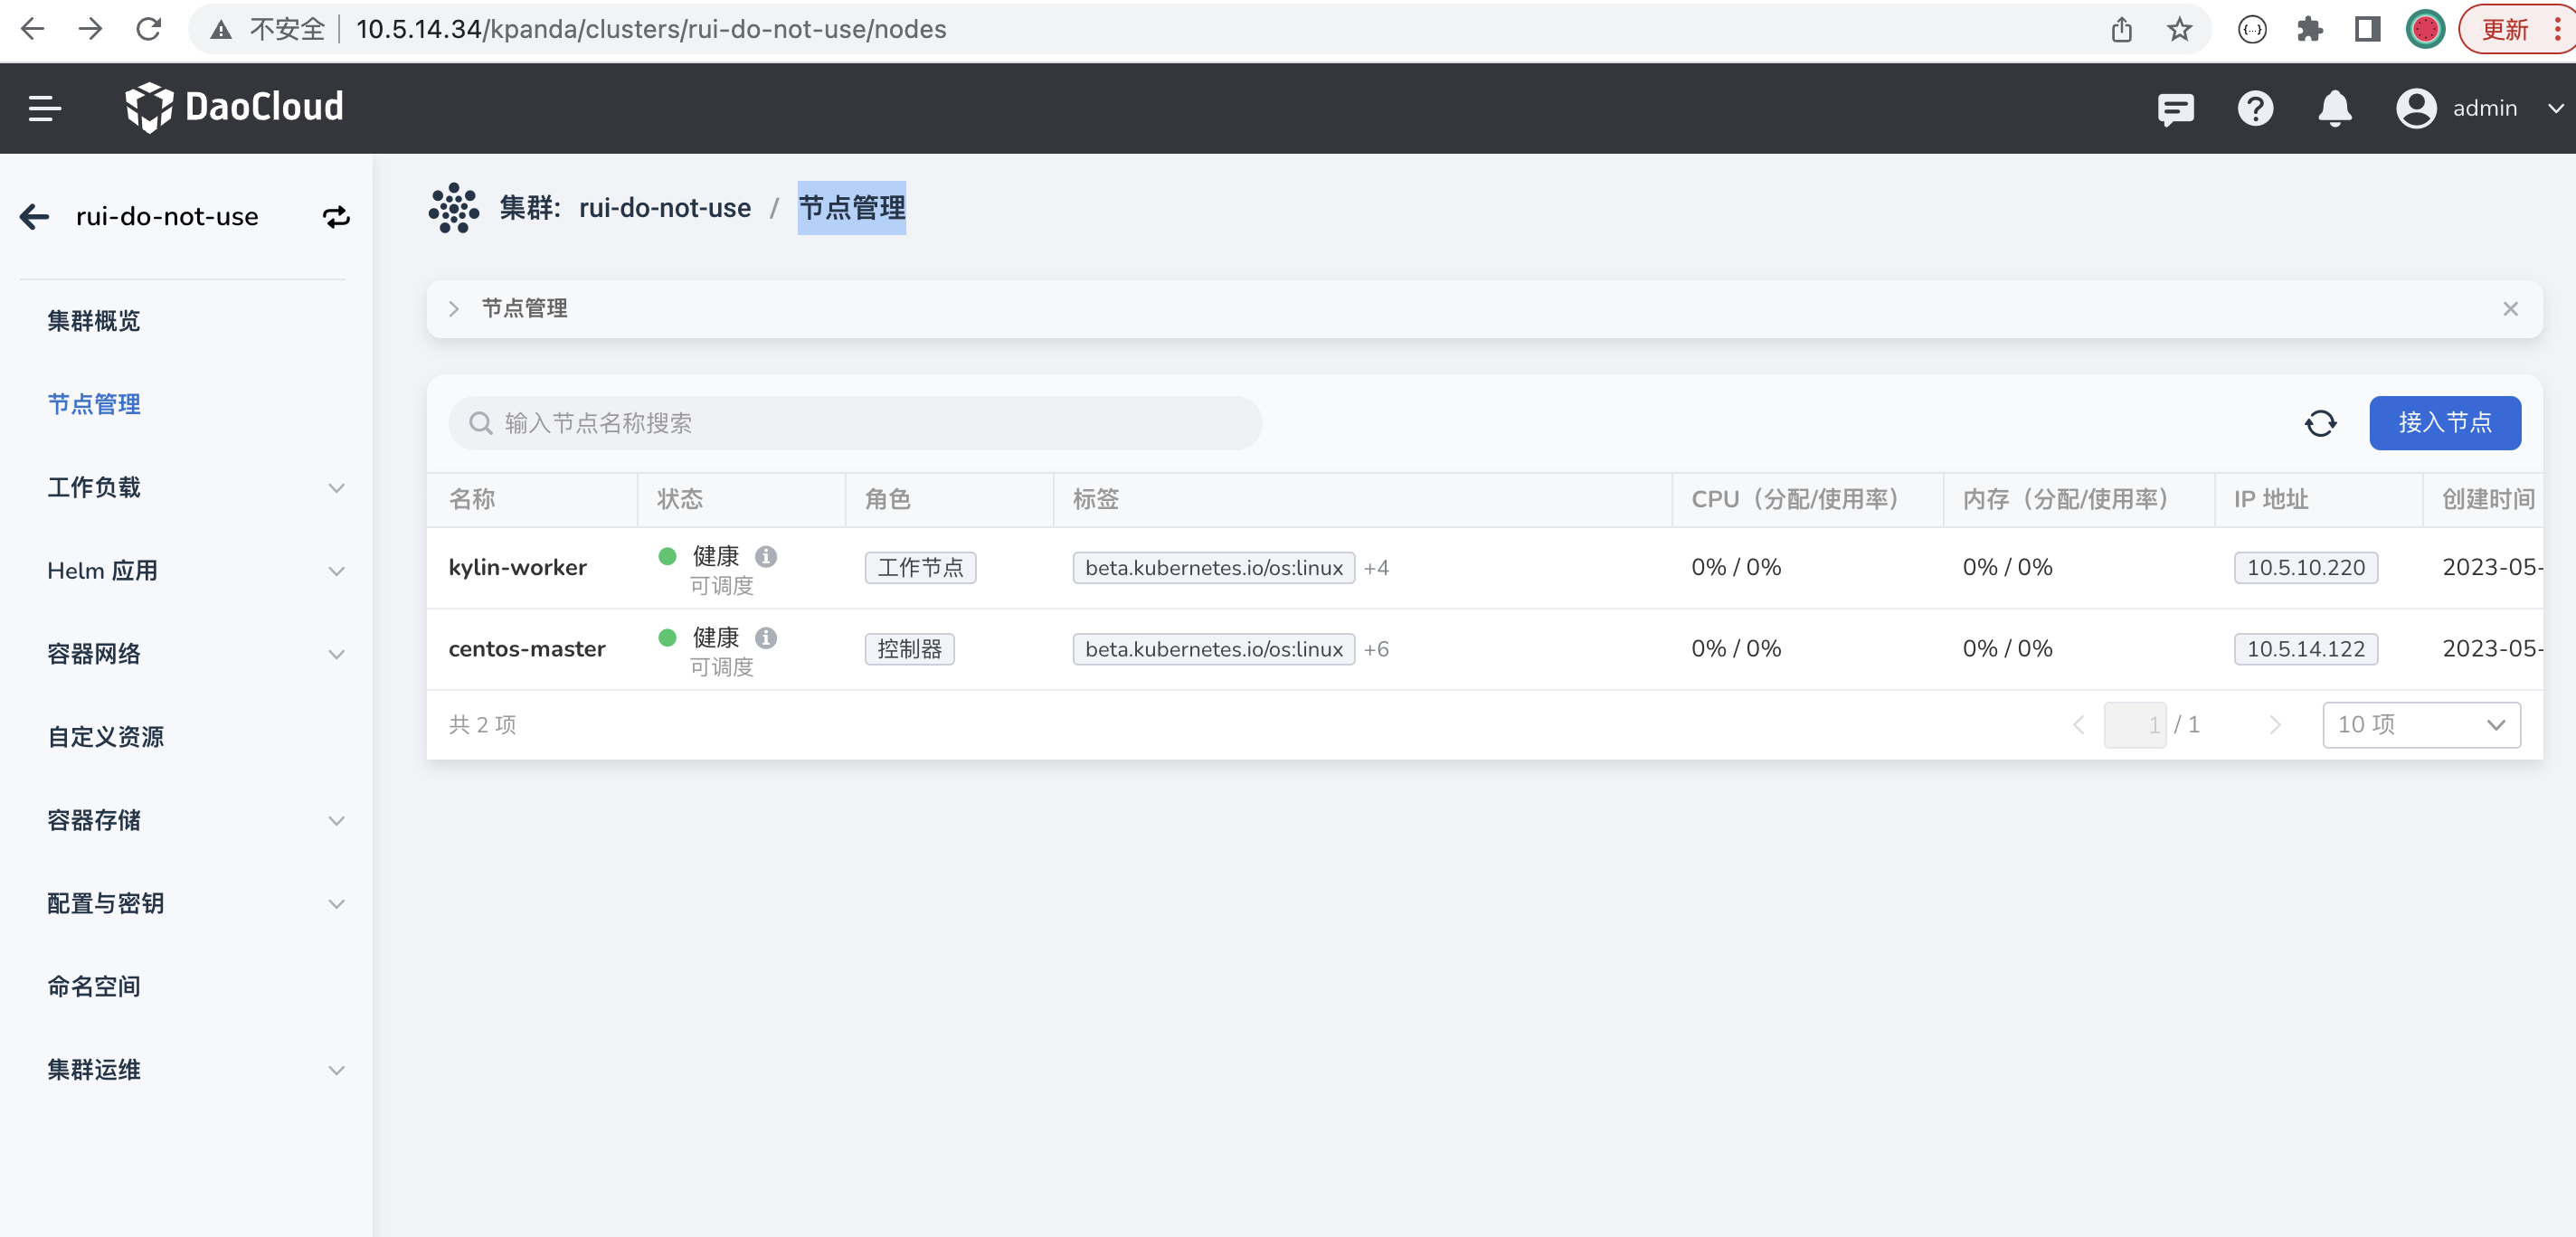Click the 工作节点 role tag
The height and width of the screenshot is (1237, 2576).
coord(920,567)
